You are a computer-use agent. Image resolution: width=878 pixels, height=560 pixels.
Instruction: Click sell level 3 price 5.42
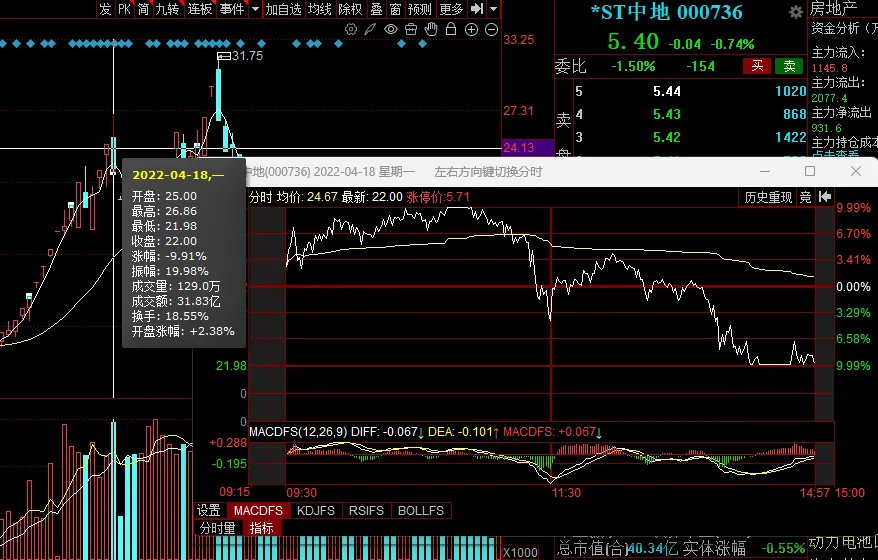click(x=667, y=137)
